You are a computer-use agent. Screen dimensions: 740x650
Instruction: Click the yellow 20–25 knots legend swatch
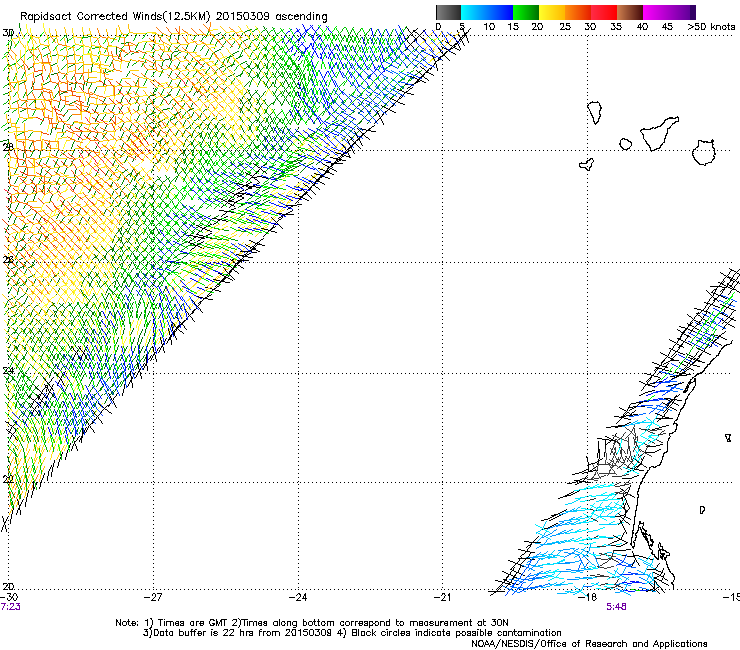552,12
